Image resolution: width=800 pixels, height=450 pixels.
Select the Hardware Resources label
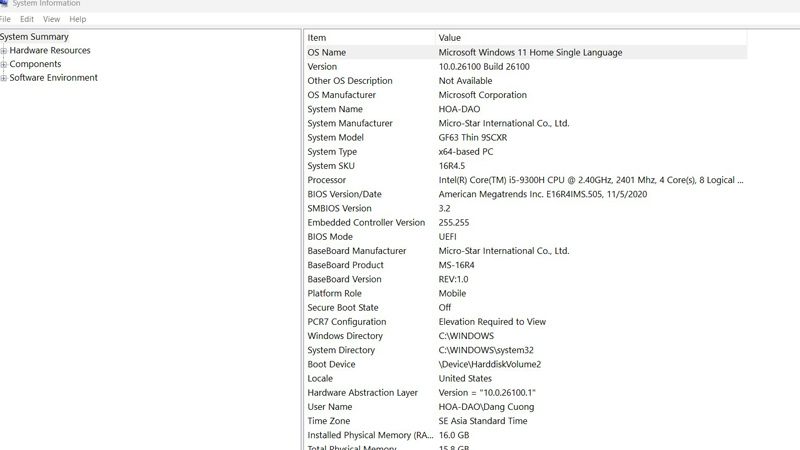click(50, 51)
